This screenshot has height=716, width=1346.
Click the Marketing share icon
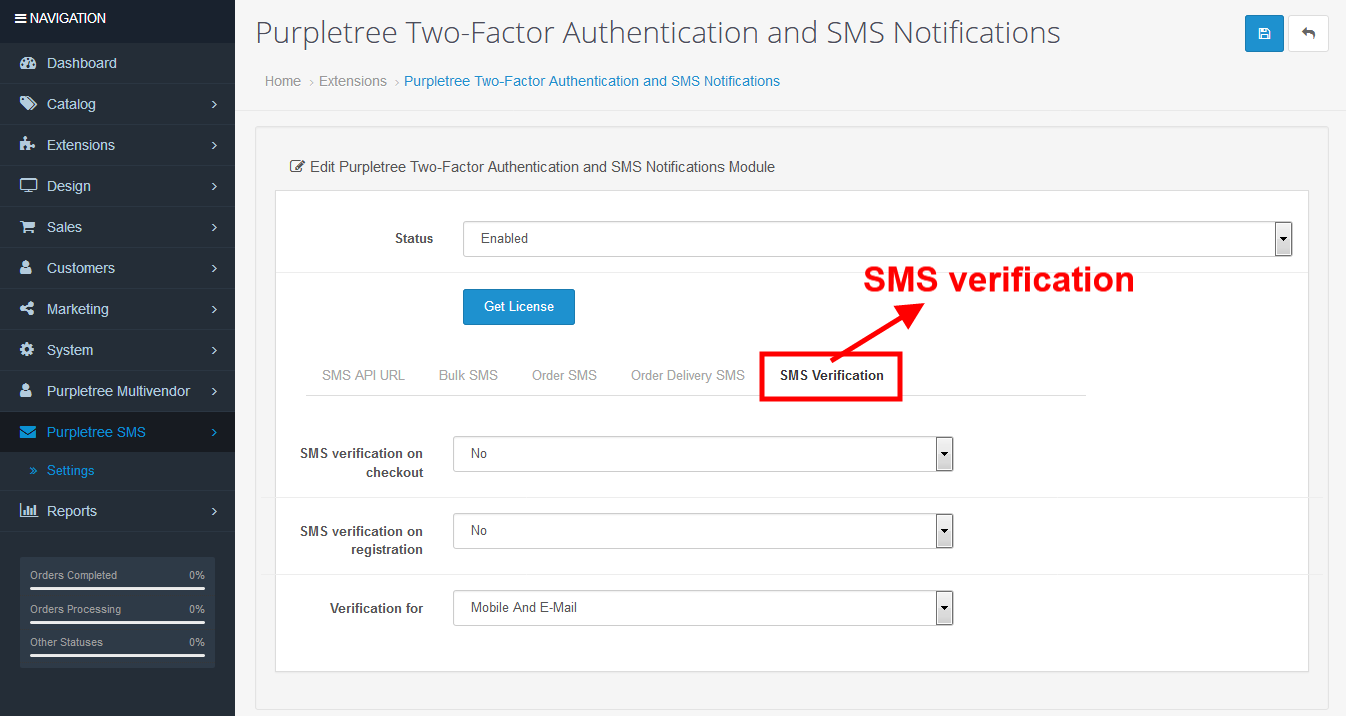(x=28, y=309)
